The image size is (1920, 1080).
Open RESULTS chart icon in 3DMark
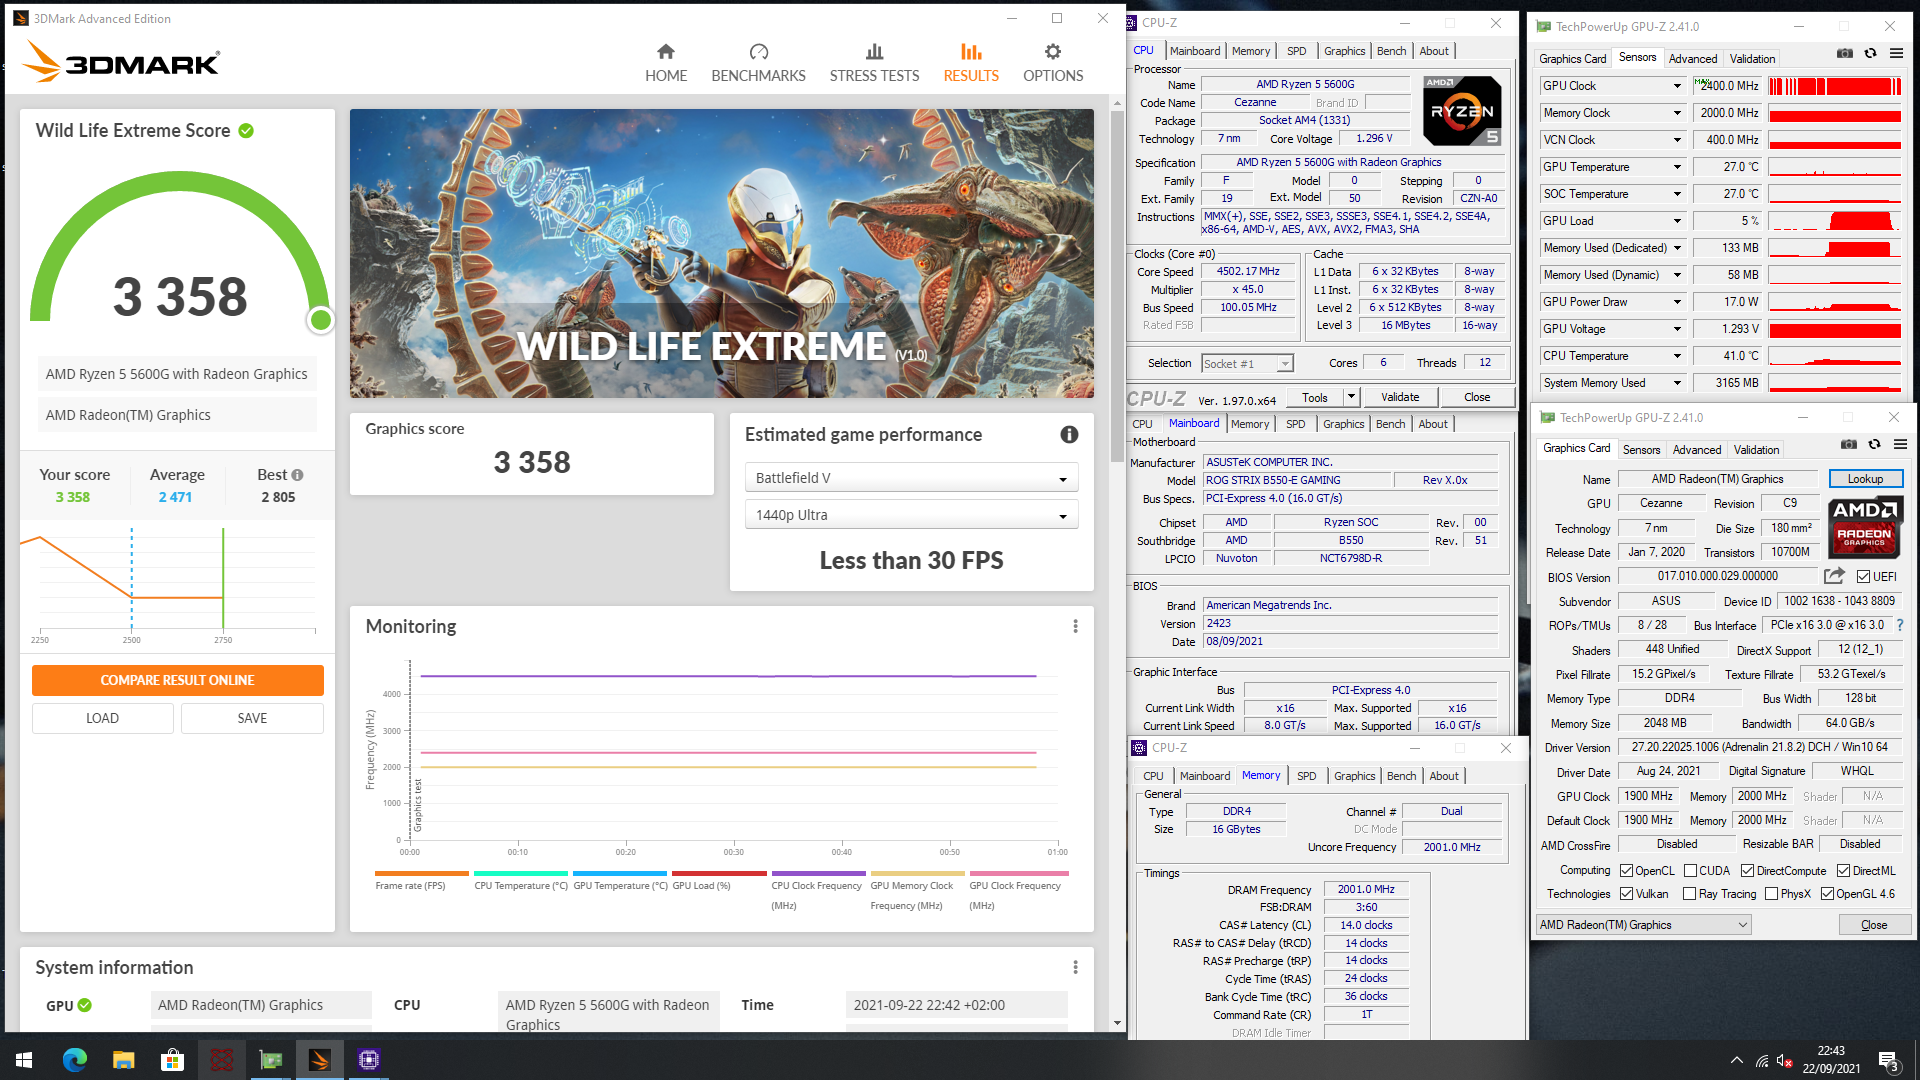pos(971,52)
